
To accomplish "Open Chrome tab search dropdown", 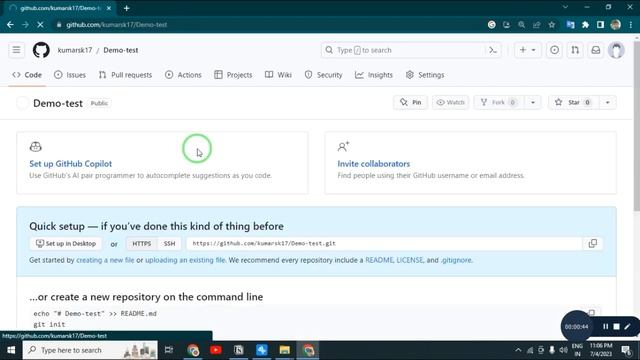I will click(565, 7).
